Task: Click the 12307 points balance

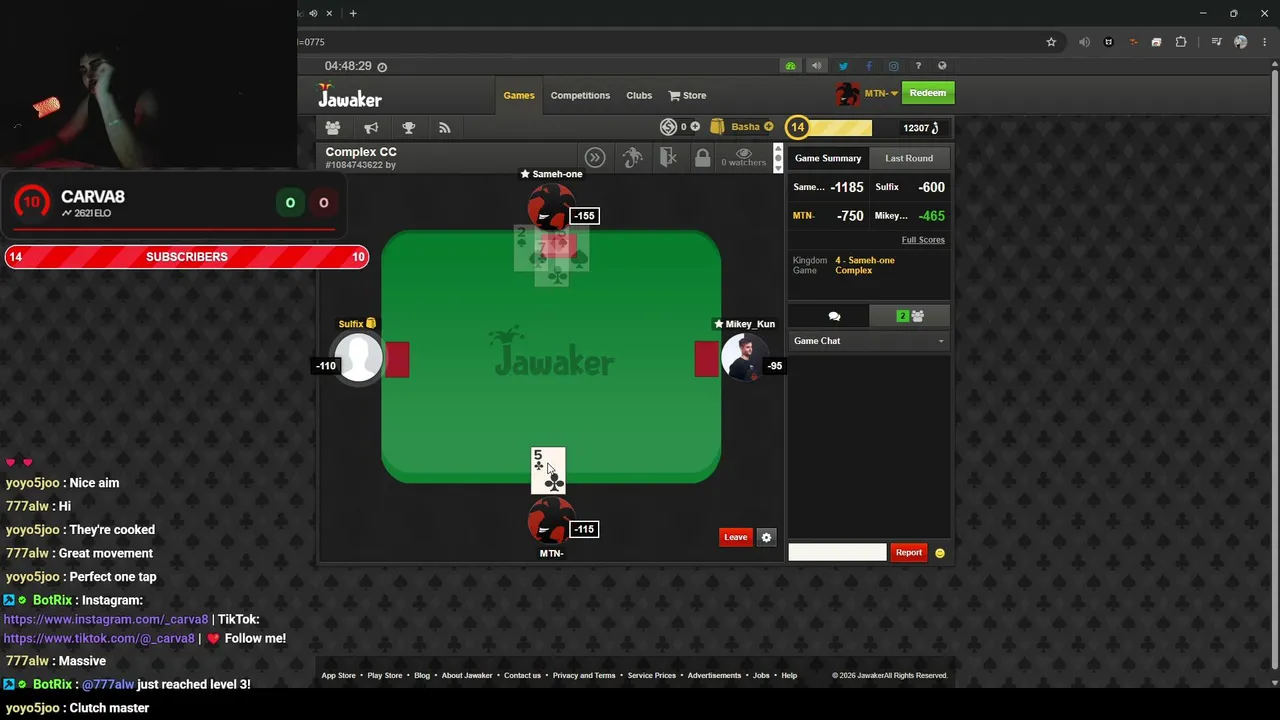Action: click(921, 128)
